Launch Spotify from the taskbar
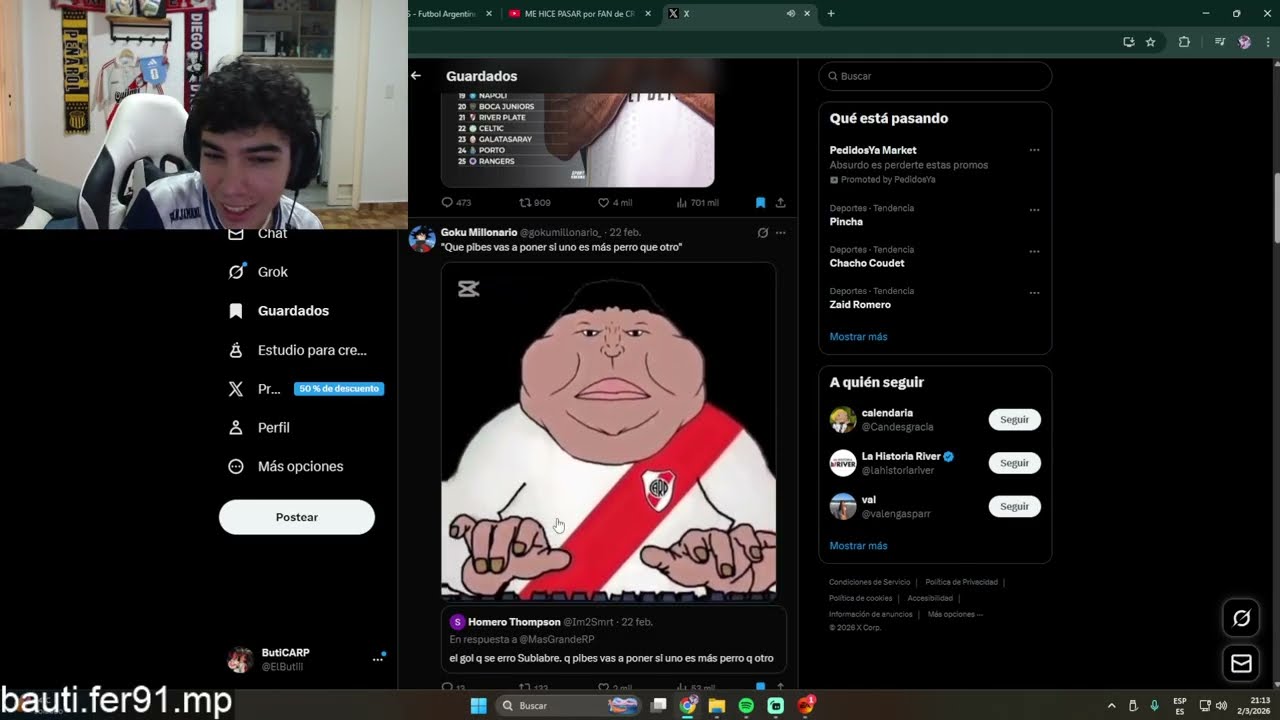The height and width of the screenshot is (720, 1280). [x=746, y=706]
